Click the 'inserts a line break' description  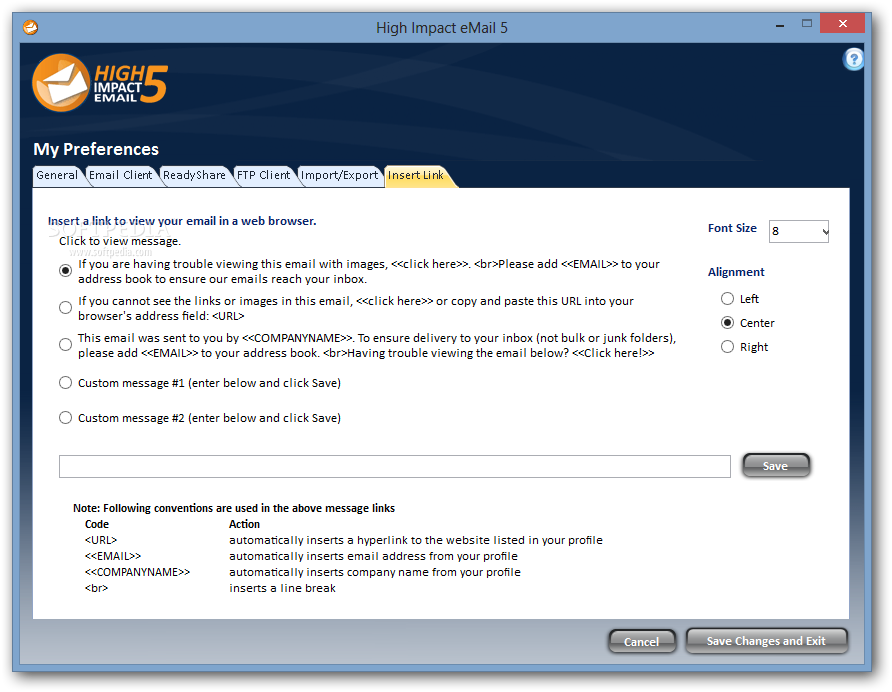click(x=282, y=588)
